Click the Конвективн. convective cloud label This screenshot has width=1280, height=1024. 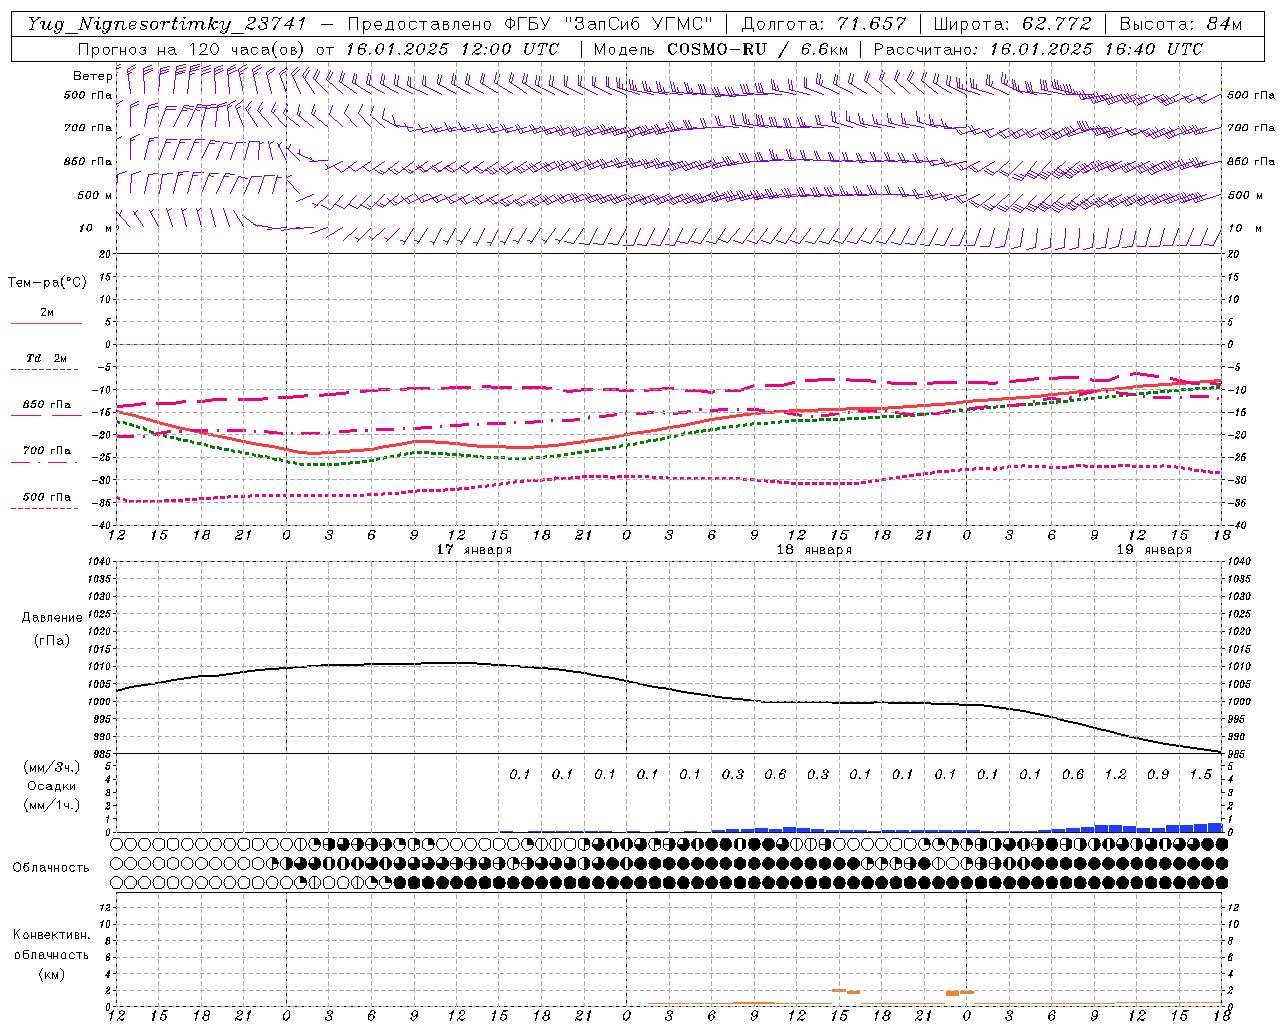pyautogui.click(x=51, y=935)
